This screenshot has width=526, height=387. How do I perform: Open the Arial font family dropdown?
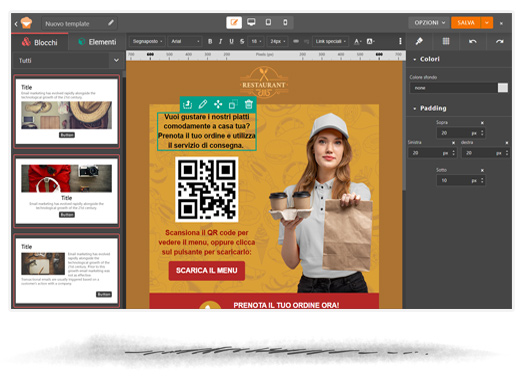[185, 41]
